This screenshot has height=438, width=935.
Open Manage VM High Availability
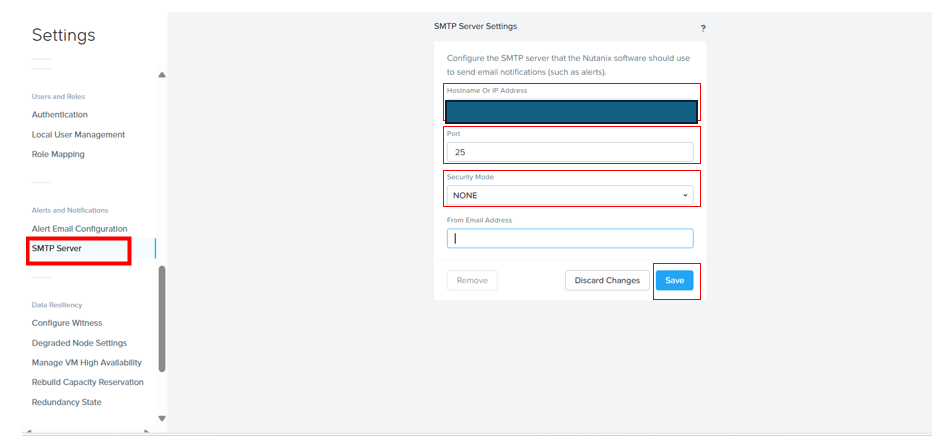(x=86, y=362)
